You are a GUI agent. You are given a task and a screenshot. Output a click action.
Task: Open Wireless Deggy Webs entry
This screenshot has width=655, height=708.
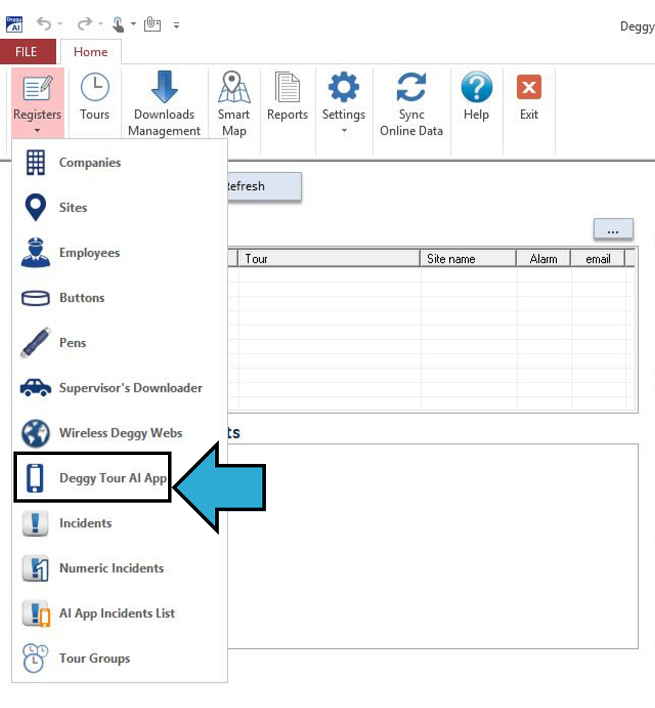[x=120, y=433]
